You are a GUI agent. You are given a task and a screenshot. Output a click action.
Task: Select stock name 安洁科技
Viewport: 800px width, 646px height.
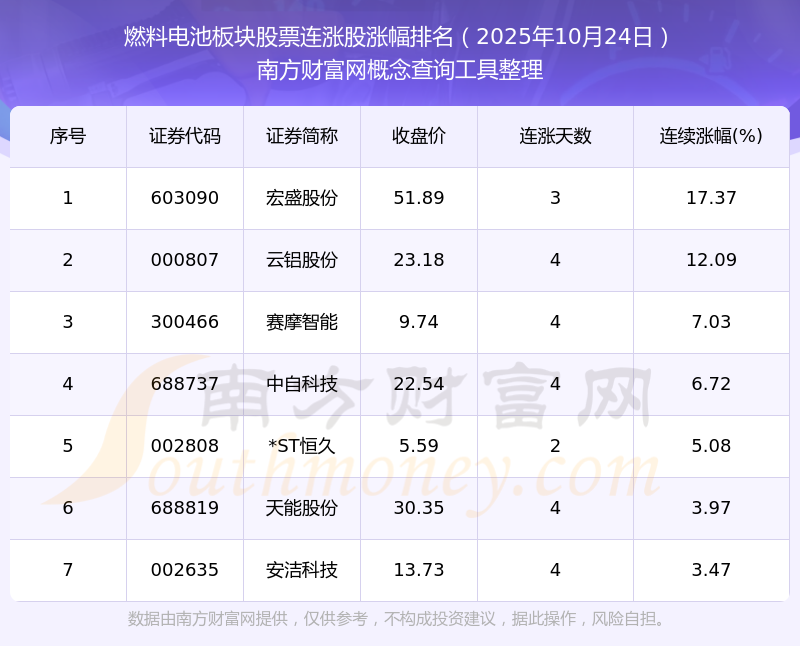tap(302, 570)
